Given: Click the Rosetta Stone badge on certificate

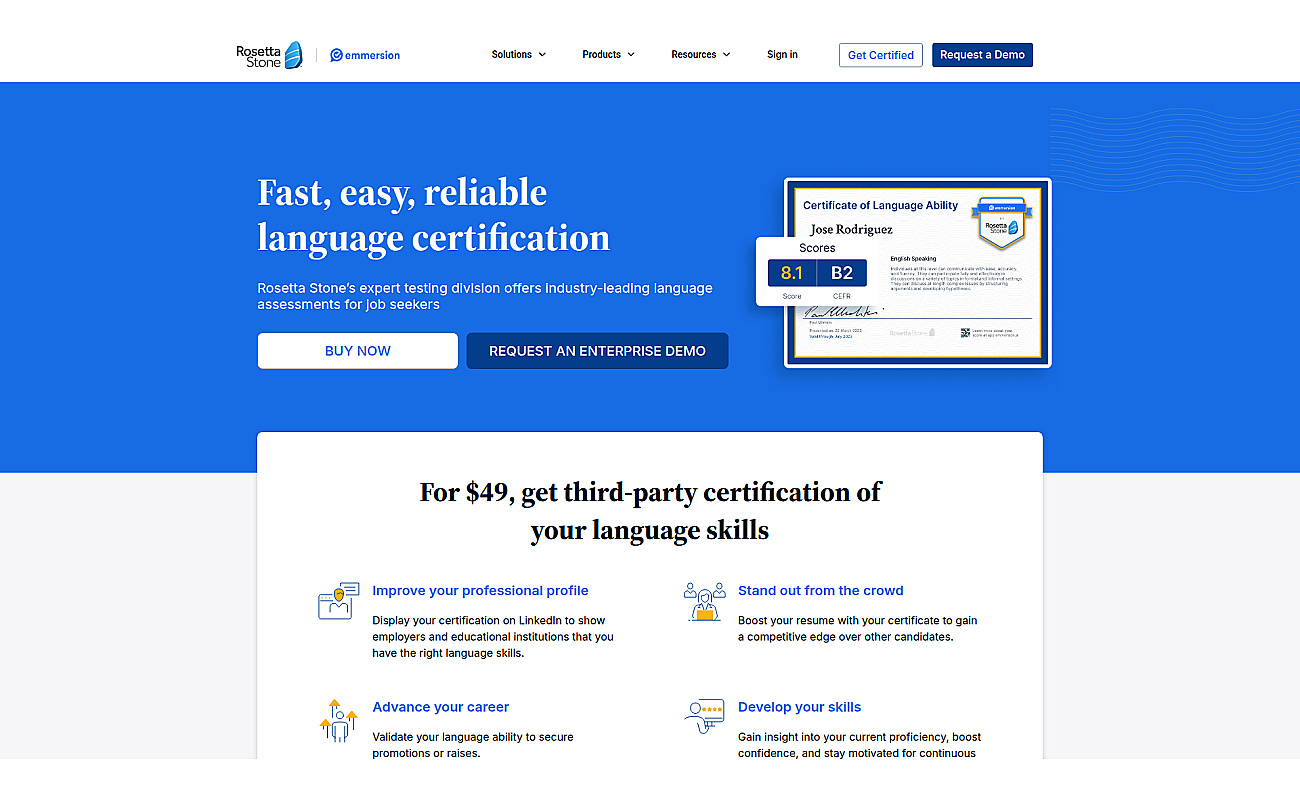Looking at the screenshot, I should (x=1000, y=222).
